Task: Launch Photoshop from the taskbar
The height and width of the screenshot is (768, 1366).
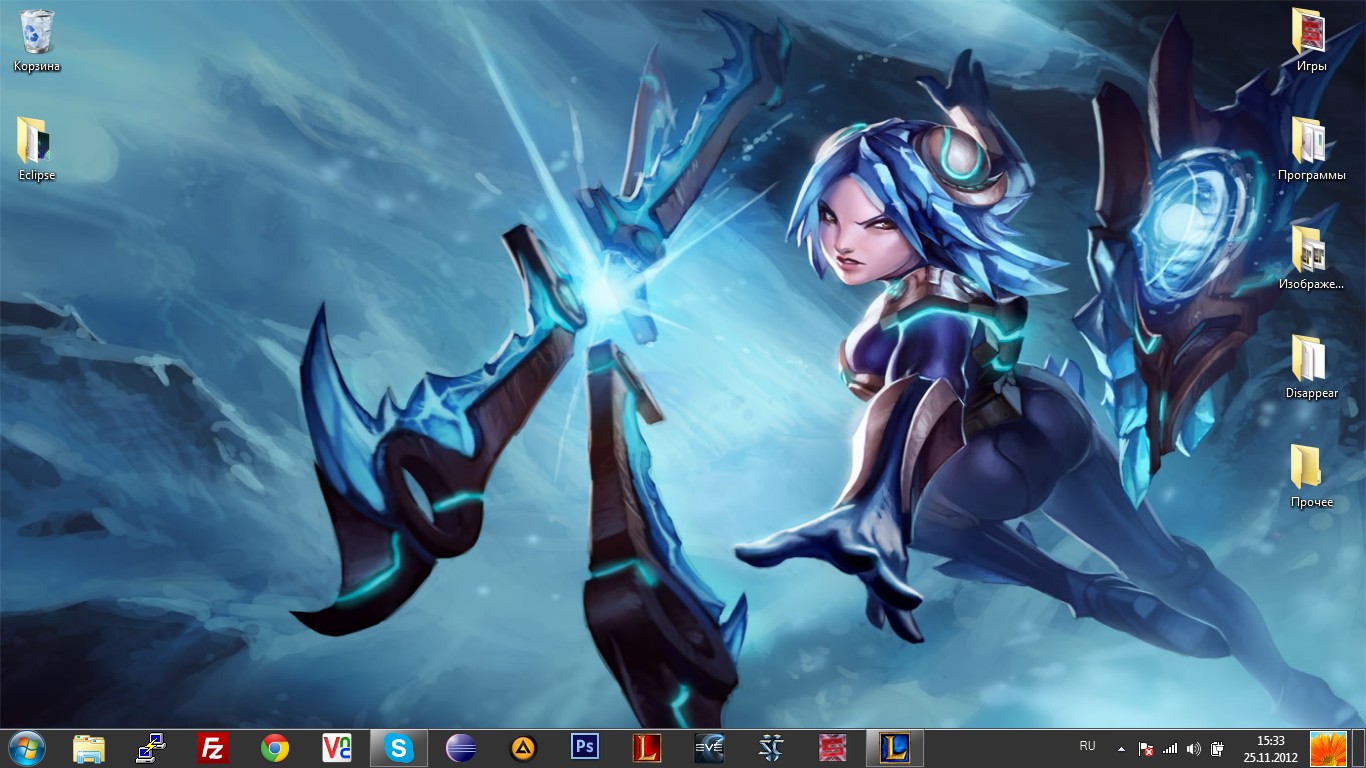Action: (585, 748)
